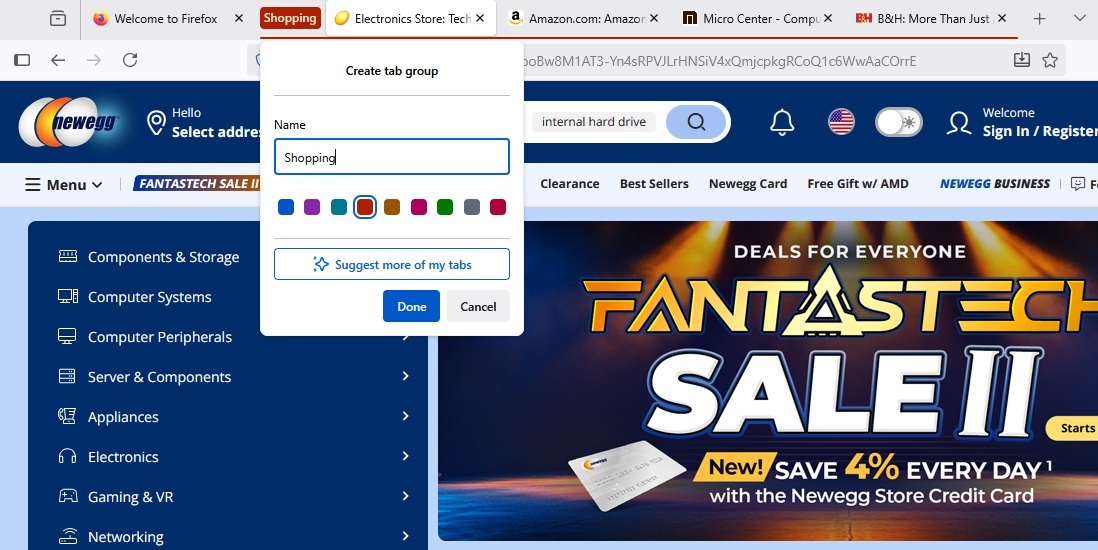Open the notifications bell icon
The width and height of the screenshot is (1098, 550).
click(781, 122)
